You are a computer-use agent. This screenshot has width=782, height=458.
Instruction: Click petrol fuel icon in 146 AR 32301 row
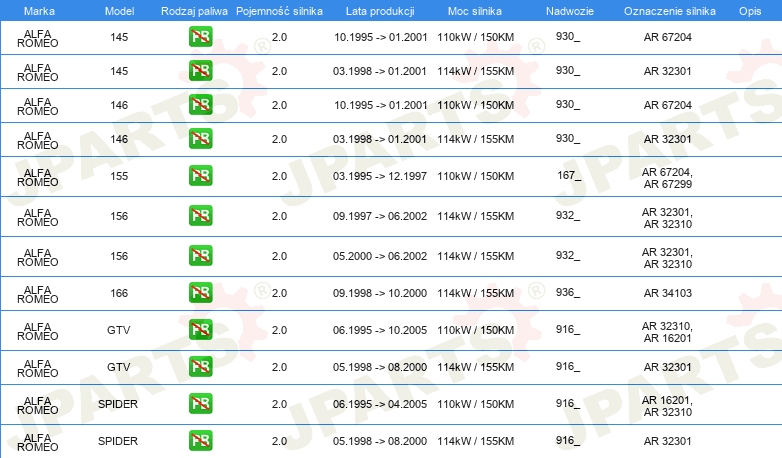(200, 139)
